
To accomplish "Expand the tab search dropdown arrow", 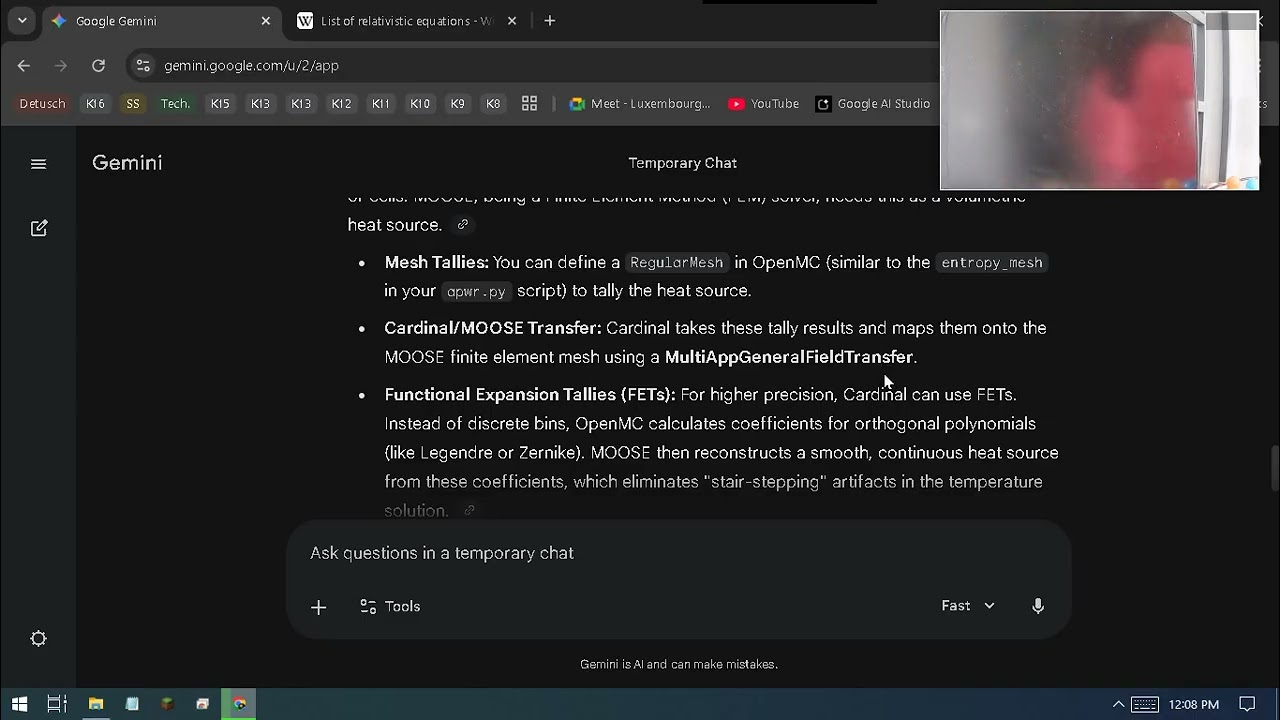I will pos(22,21).
